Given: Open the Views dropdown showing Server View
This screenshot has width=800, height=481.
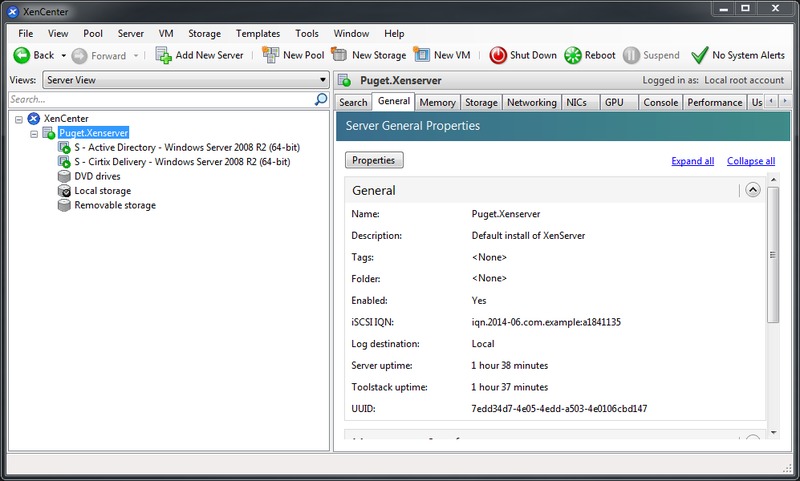Looking at the screenshot, I should point(185,80).
